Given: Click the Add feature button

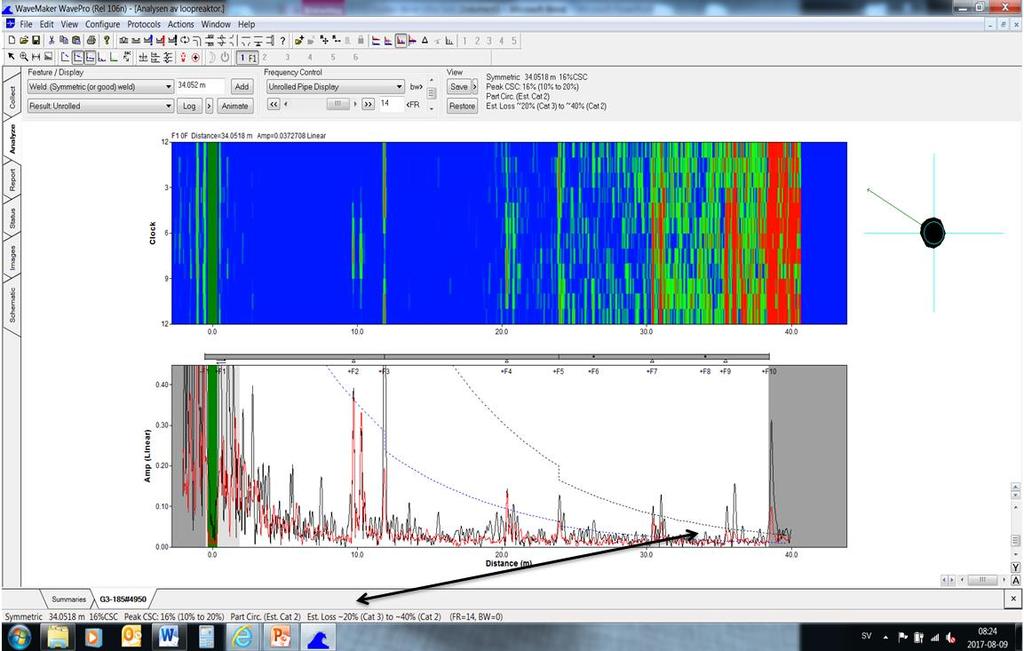Looking at the screenshot, I should pyautogui.click(x=242, y=86).
